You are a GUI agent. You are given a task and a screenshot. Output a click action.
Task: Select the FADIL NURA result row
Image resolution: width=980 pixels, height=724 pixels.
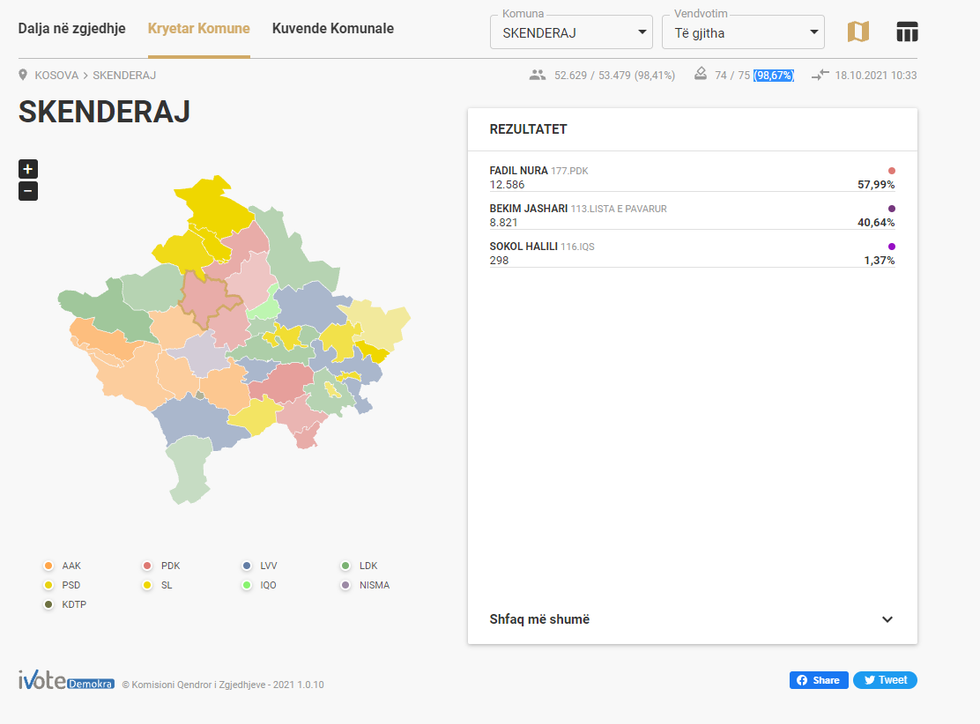692,178
